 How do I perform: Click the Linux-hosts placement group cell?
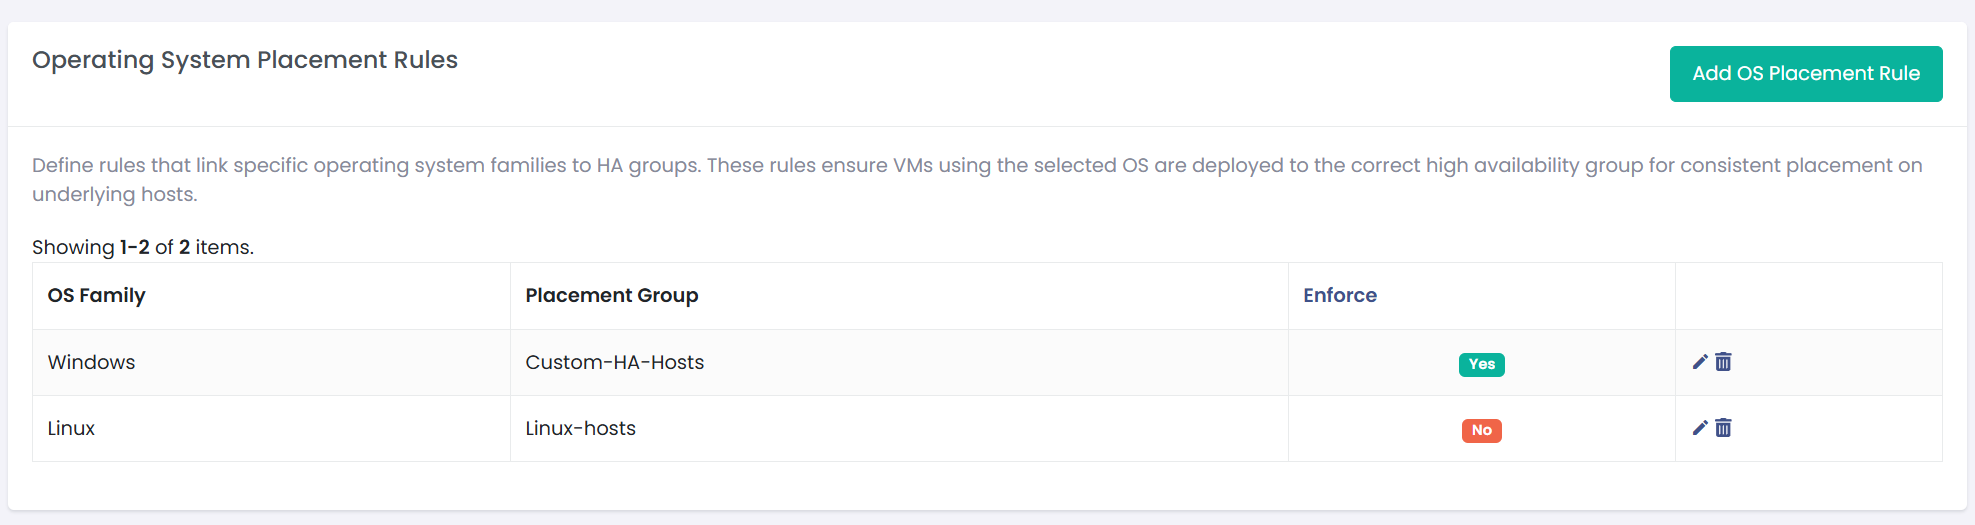(x=899, y=429)
